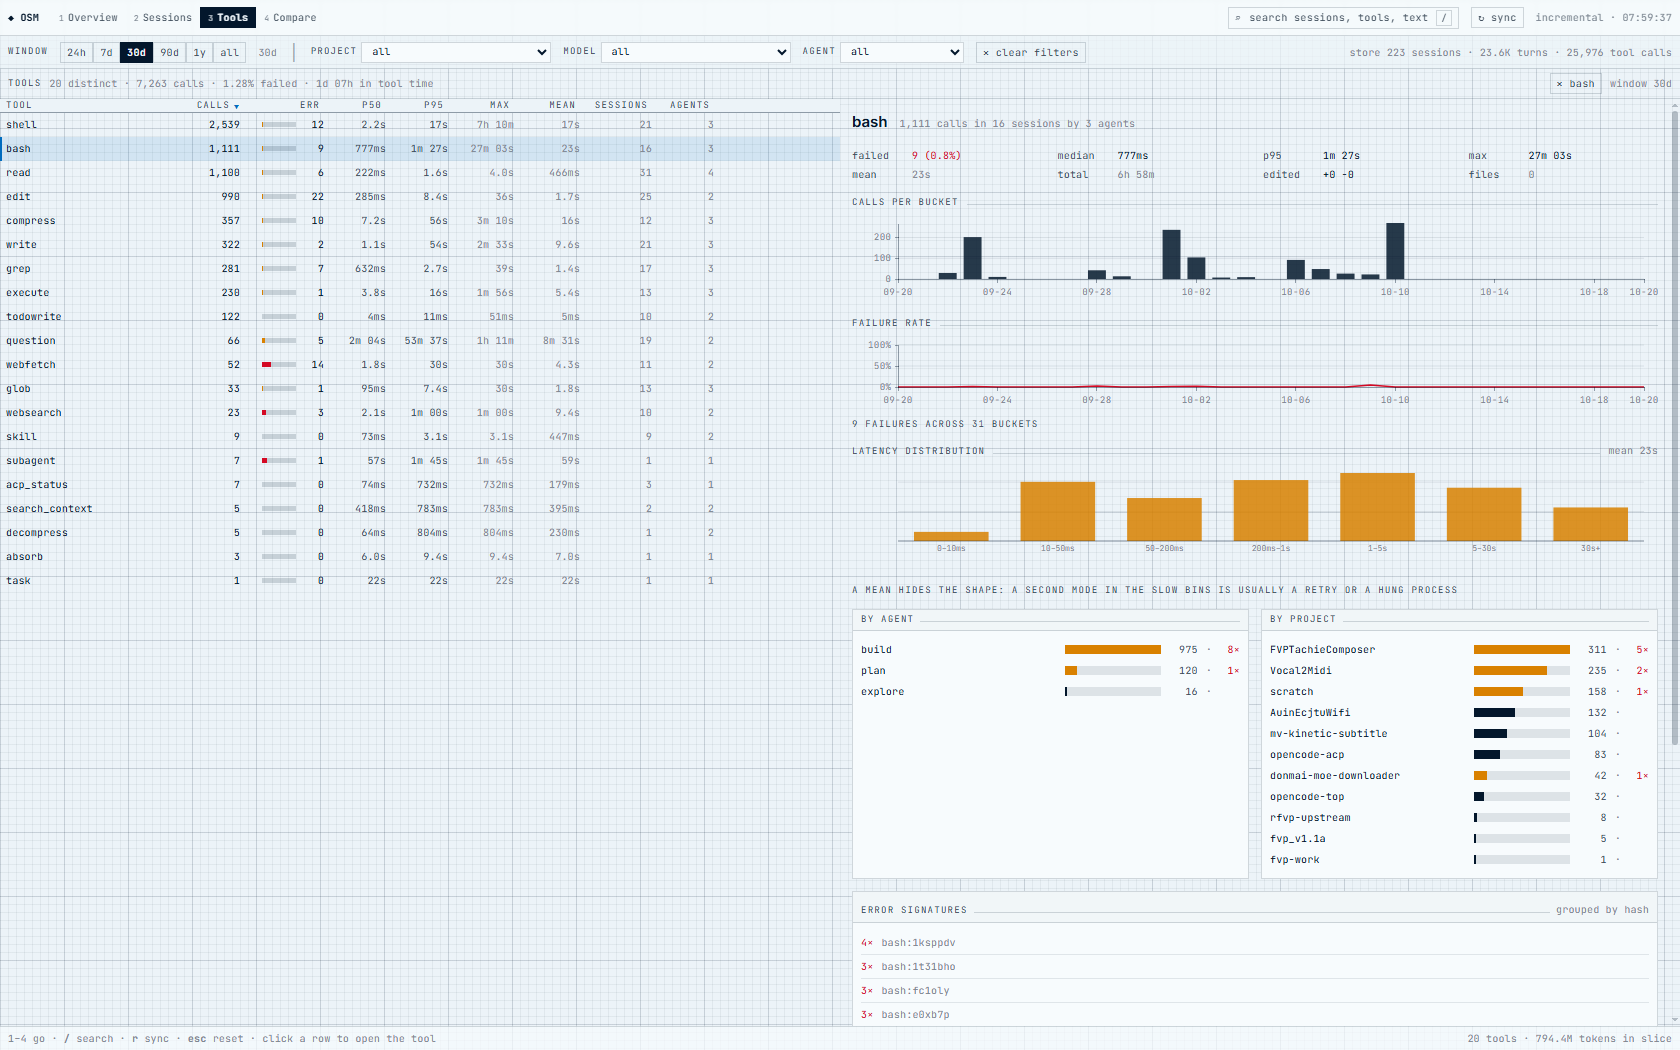Viewport: 1680px width, 1050px height.
Task: Remove the bash filter chip
Action: [x=1575, y=84]
